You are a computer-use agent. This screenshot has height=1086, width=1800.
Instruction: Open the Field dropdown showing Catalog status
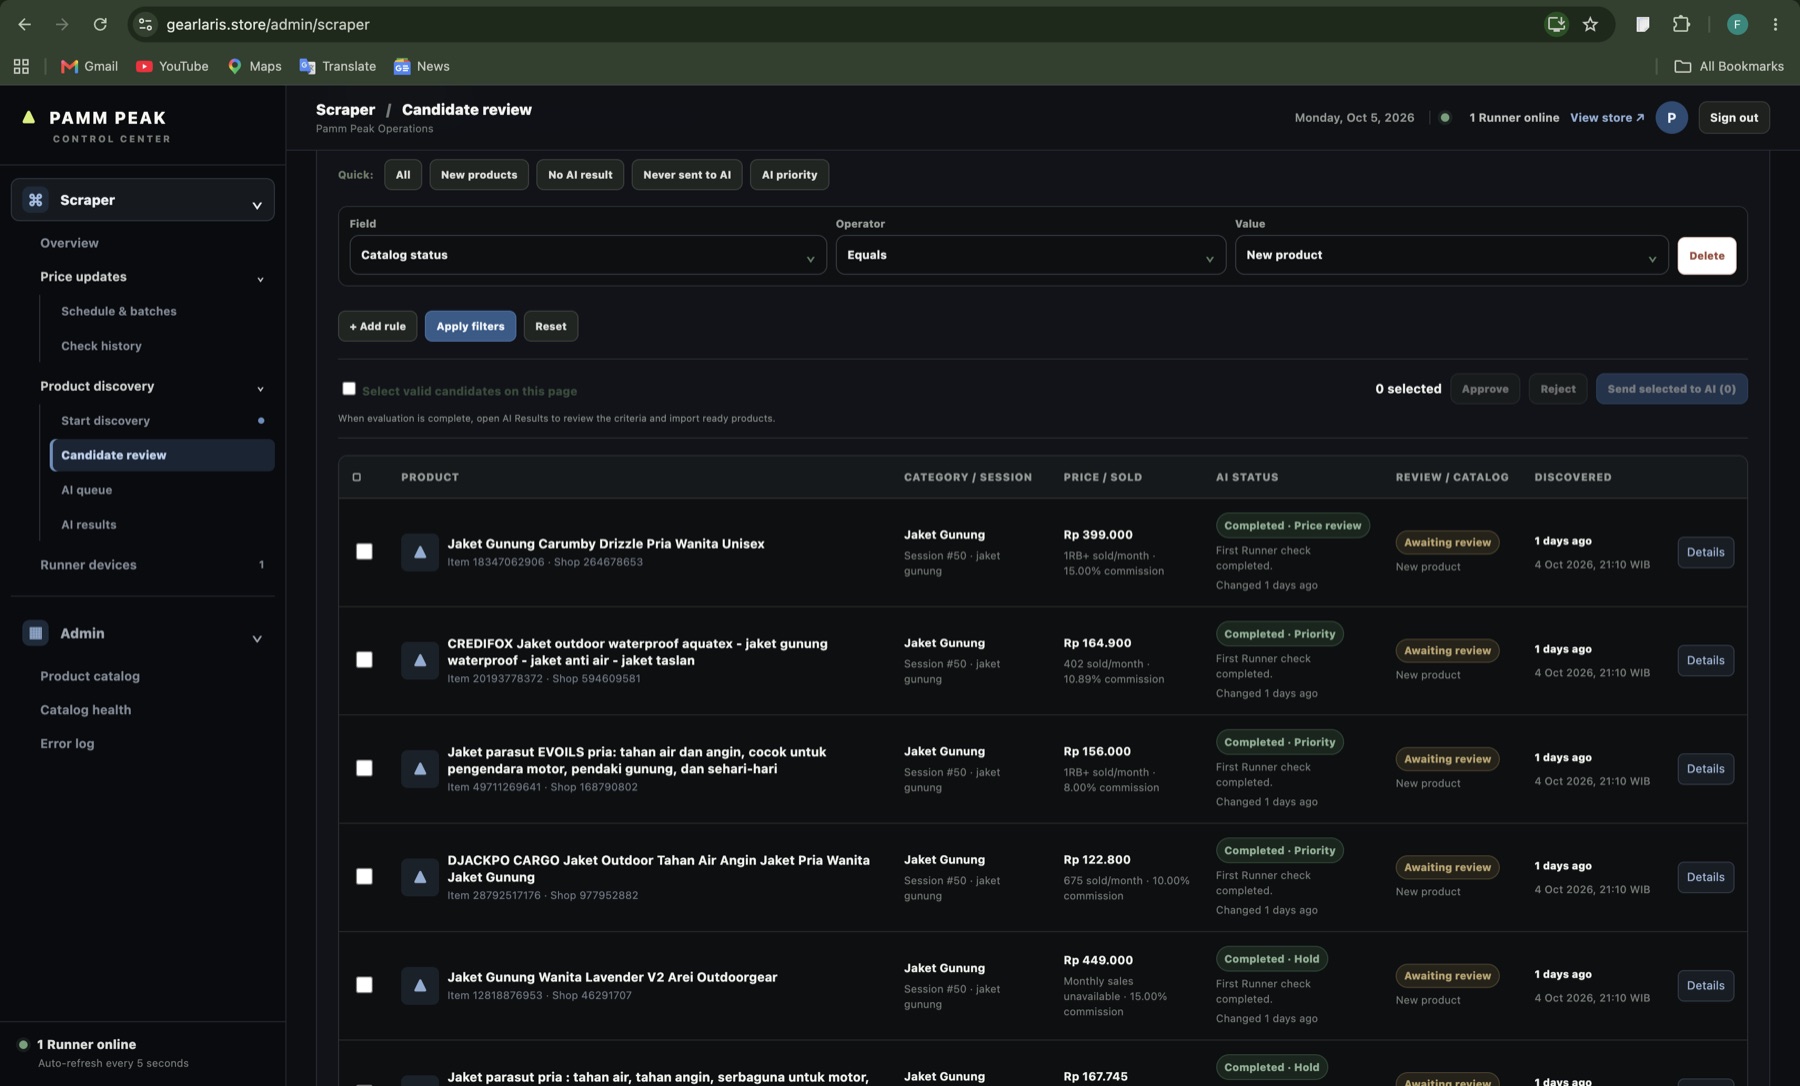click(x=588, y=255)
